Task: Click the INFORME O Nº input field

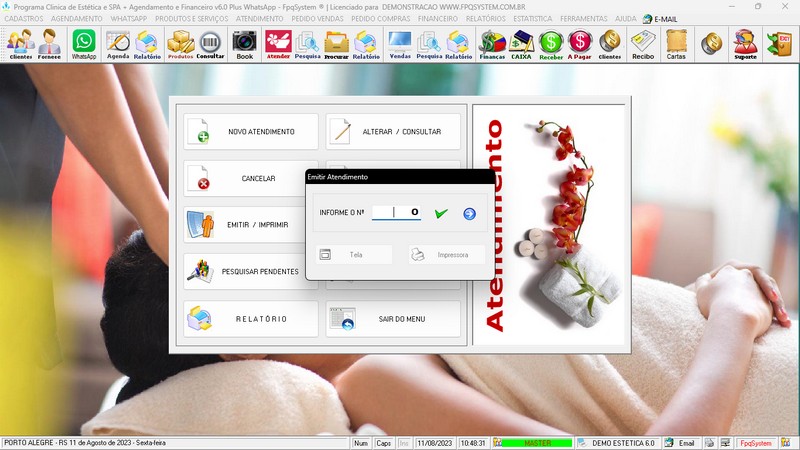Action: point(396,212)
